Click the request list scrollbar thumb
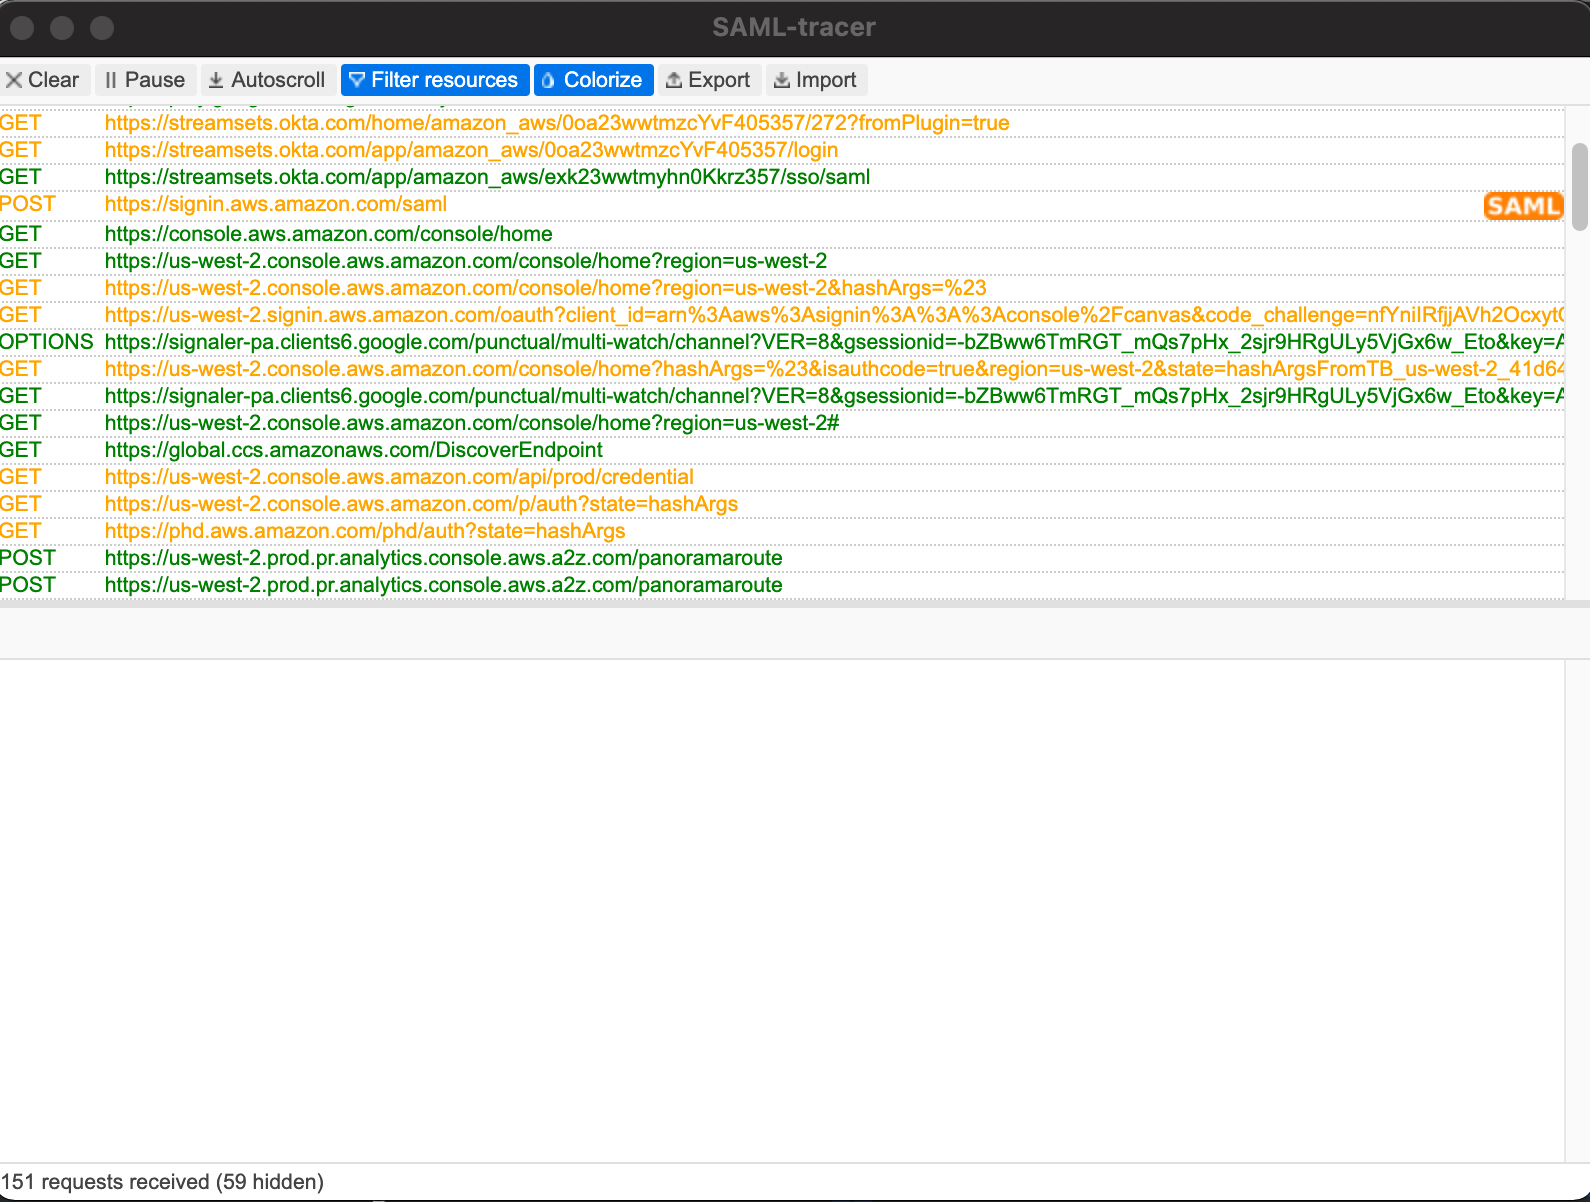1590x1202 pixels. pyautogui.click(x=1580, y=187)
